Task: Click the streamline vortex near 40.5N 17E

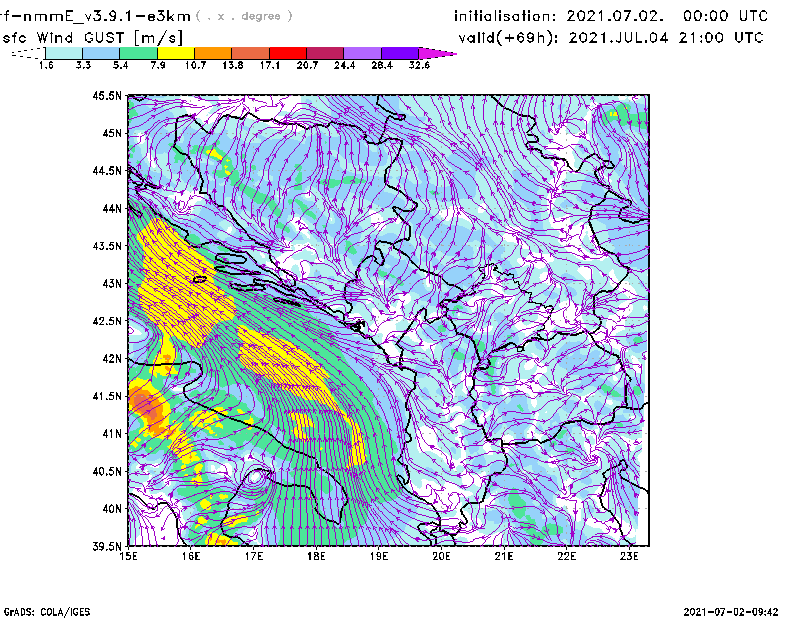Action: [x=255, y=478]
